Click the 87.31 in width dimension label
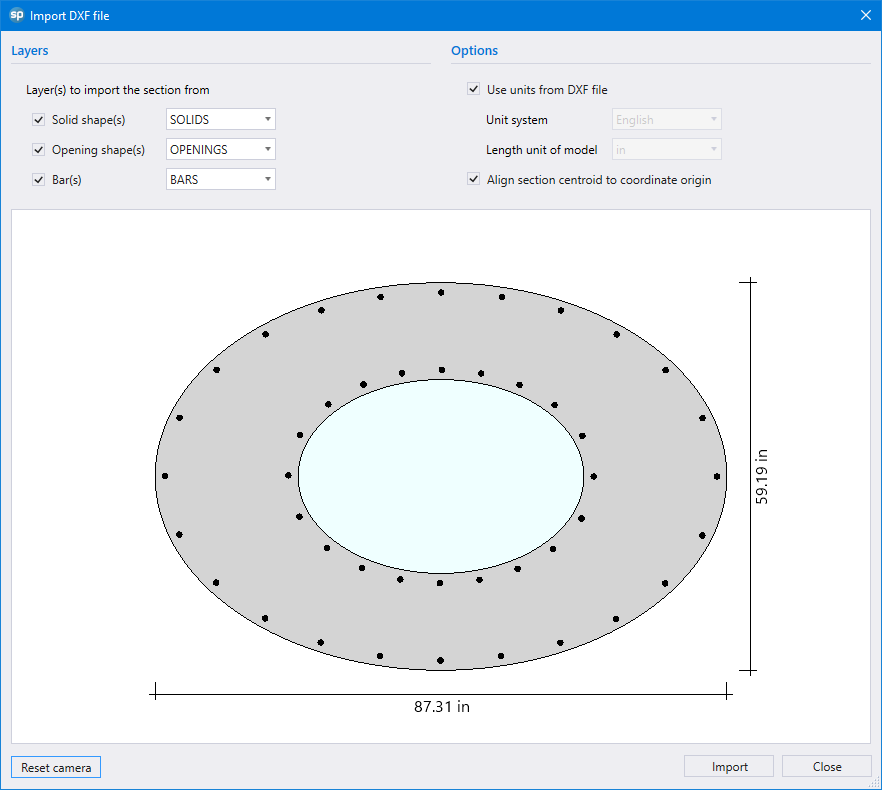Viewport: 882px width, 790px height. coord(442,707)
